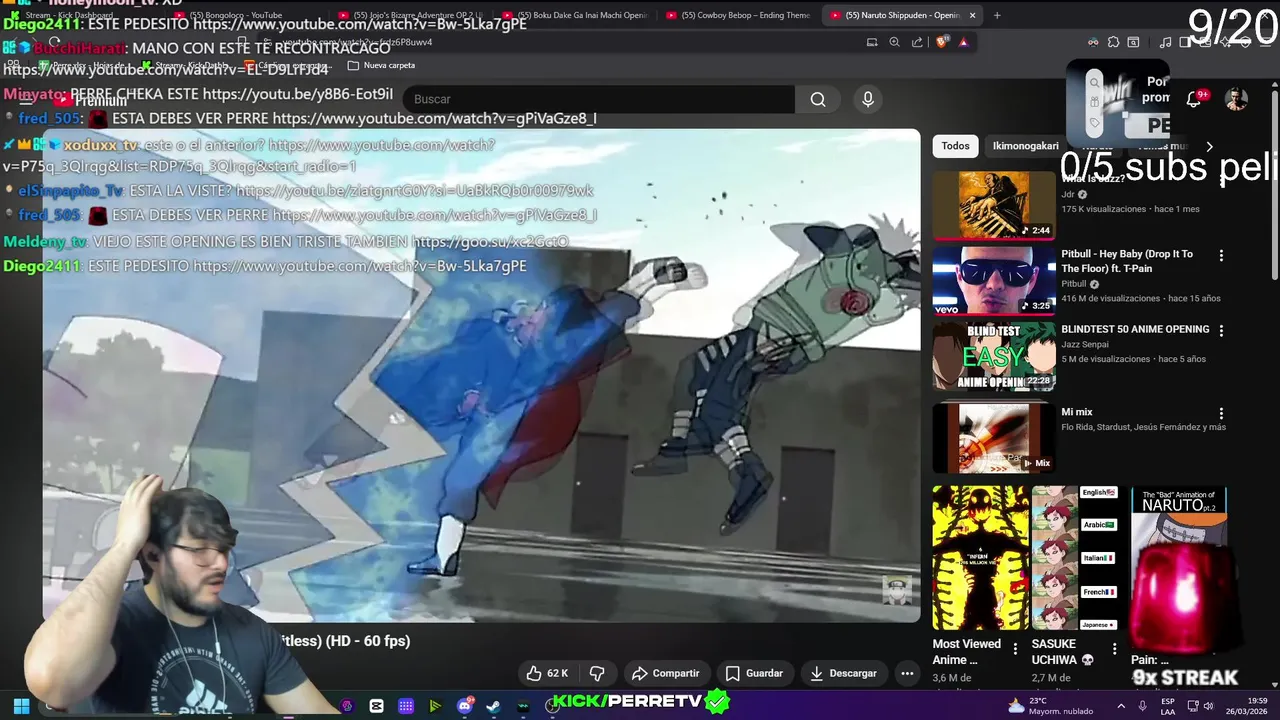
Task: Open options for Pitbull Hey Baby video
Action: (1221, 256)
